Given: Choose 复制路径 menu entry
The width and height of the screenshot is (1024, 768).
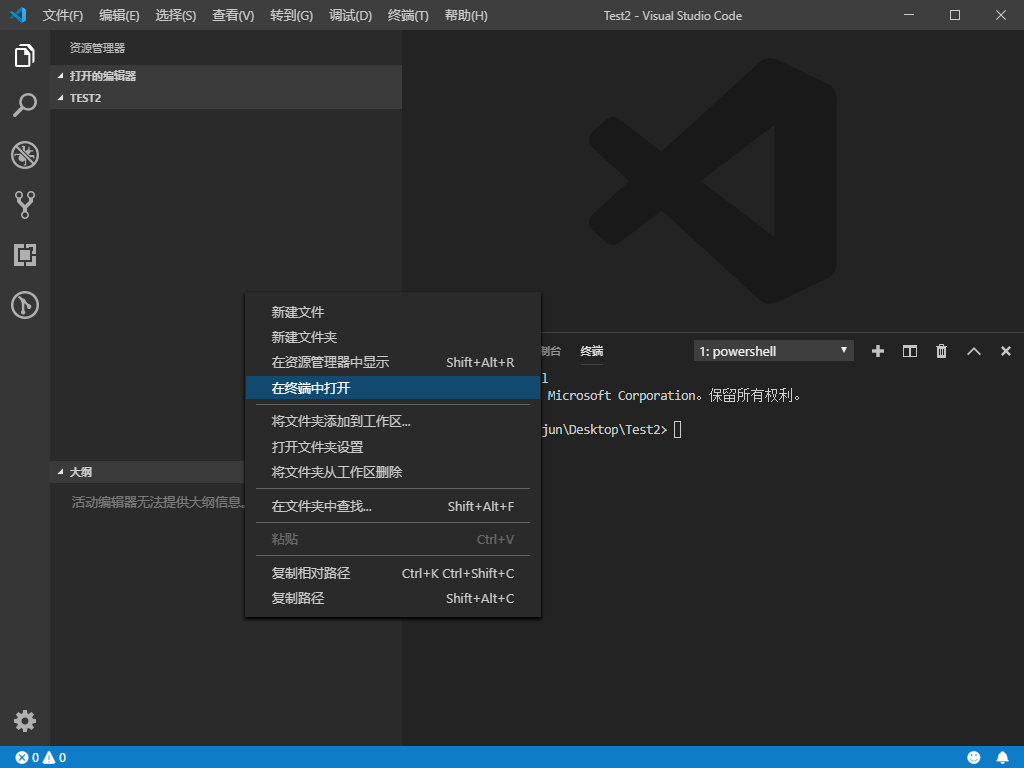Looking at the screenshot, I should point(392,598).
